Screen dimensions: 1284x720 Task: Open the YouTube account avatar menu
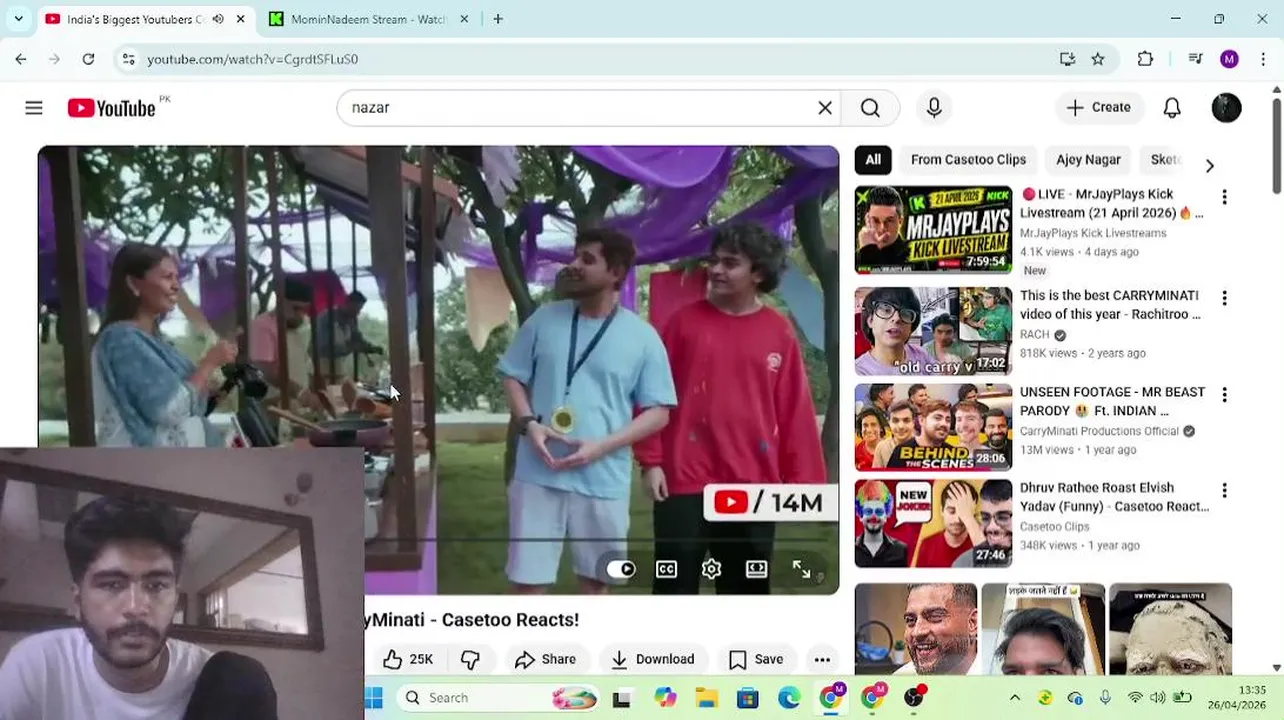click(1226, 108)
